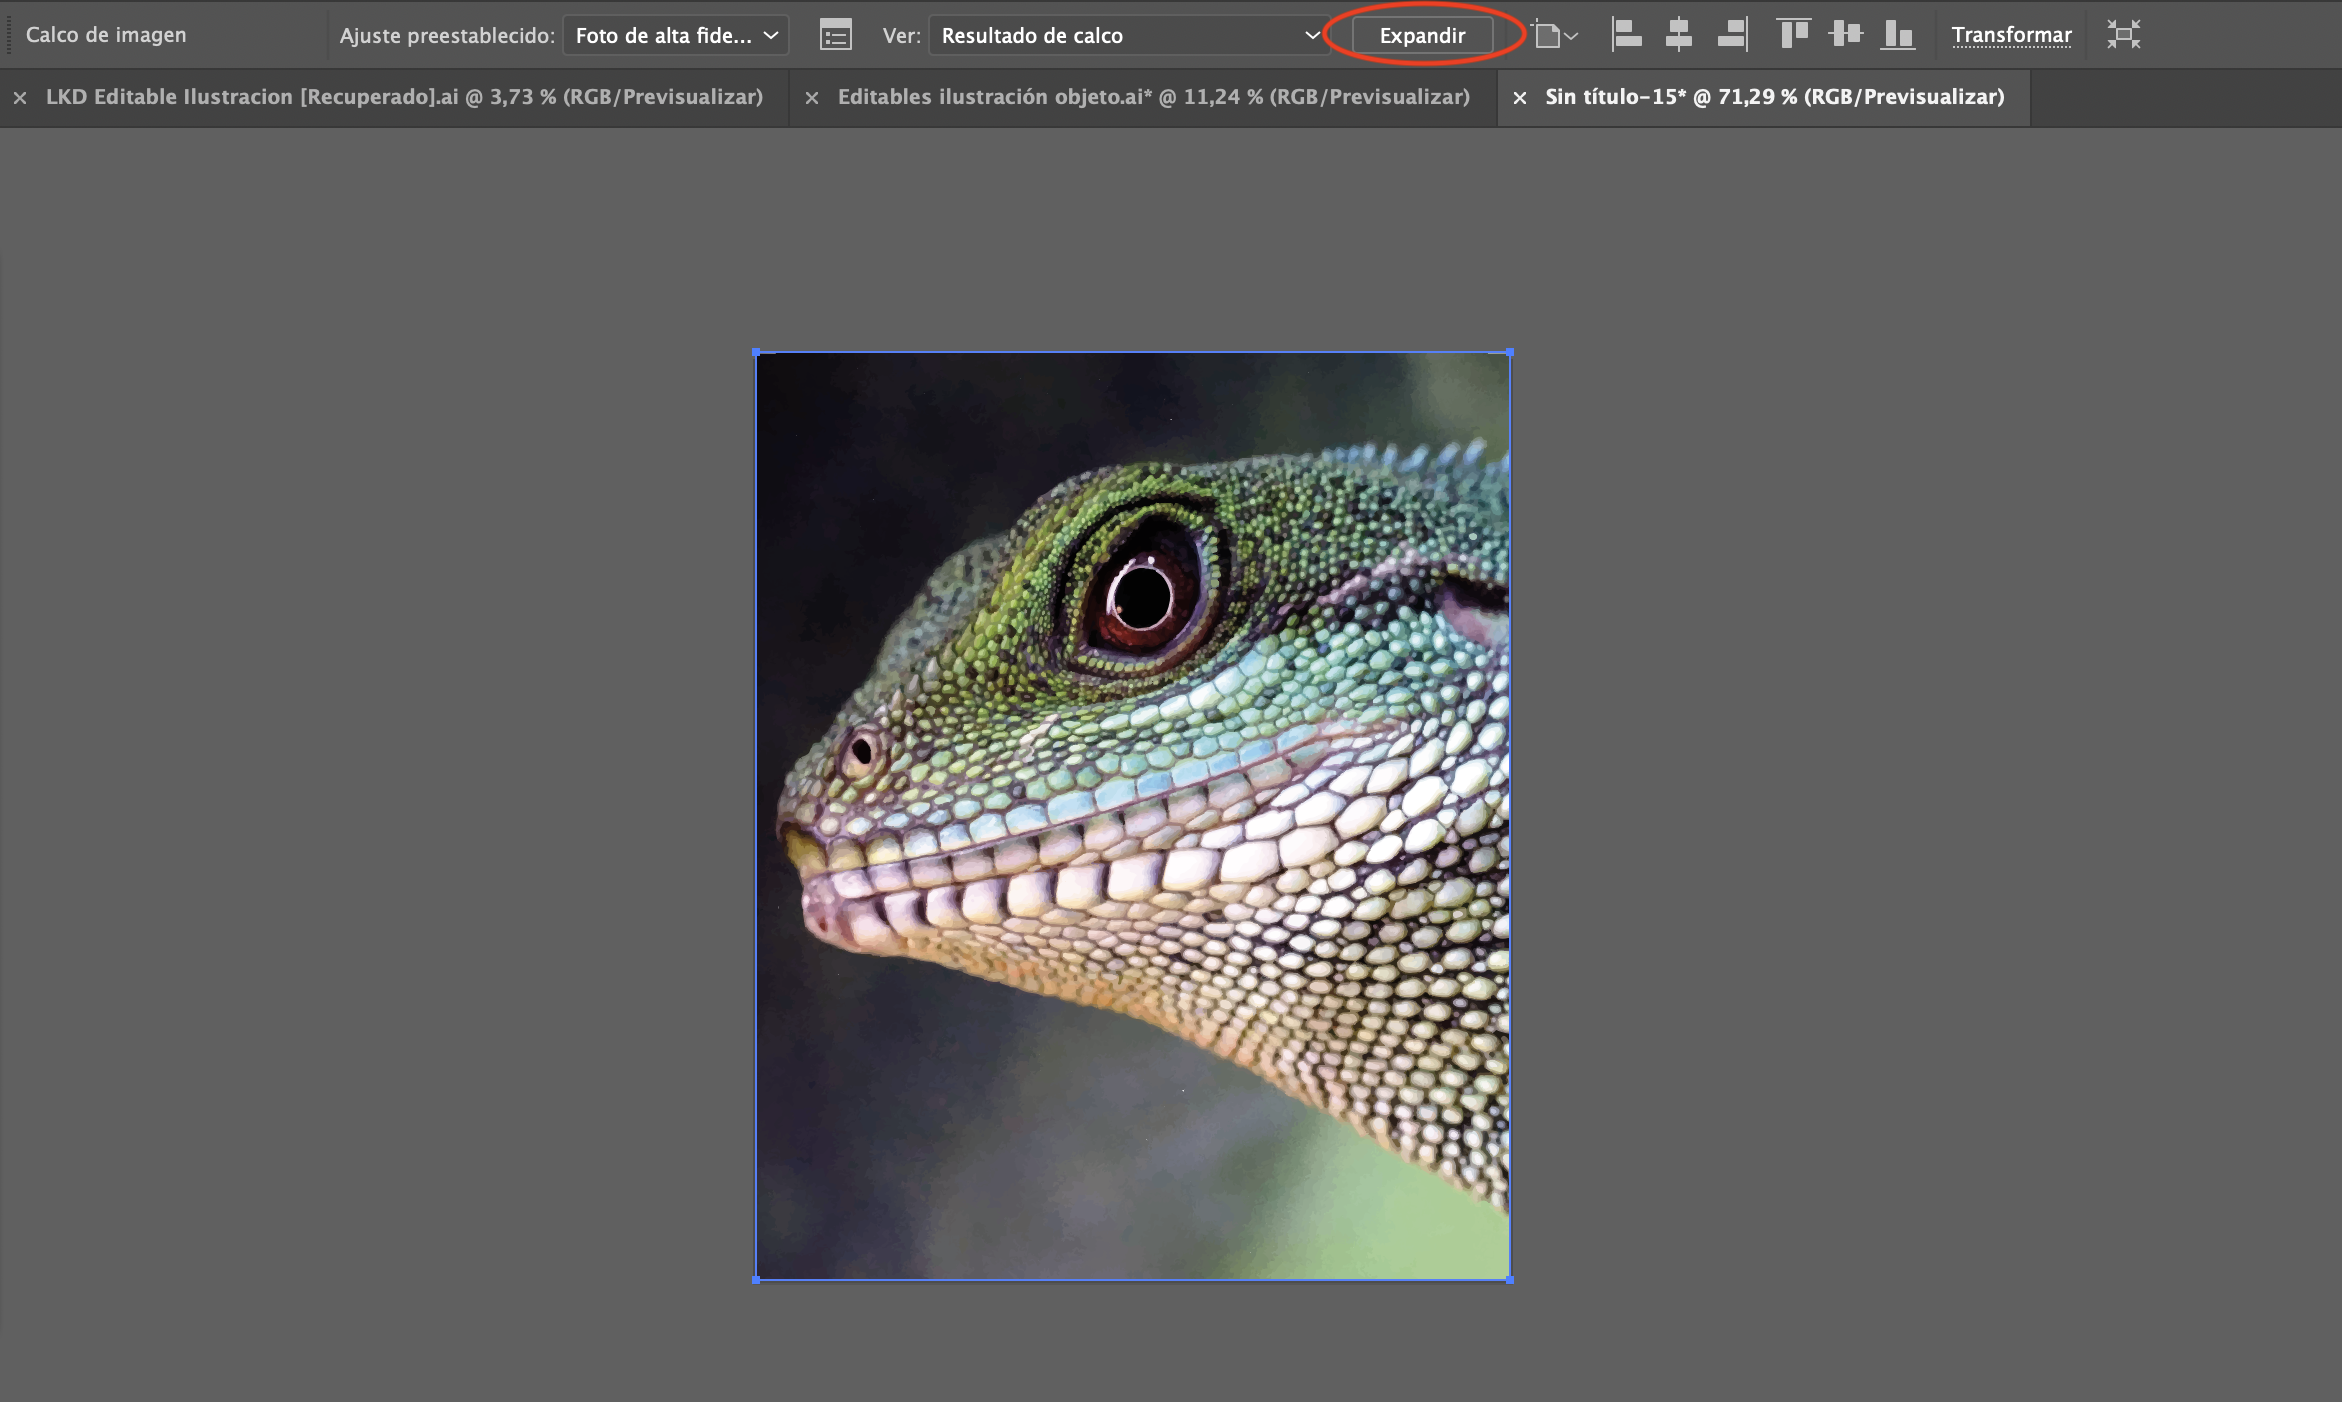Select the horizontal align right icon
Viewport: 2342px width, 1402px height.
tap(1732, 34)
